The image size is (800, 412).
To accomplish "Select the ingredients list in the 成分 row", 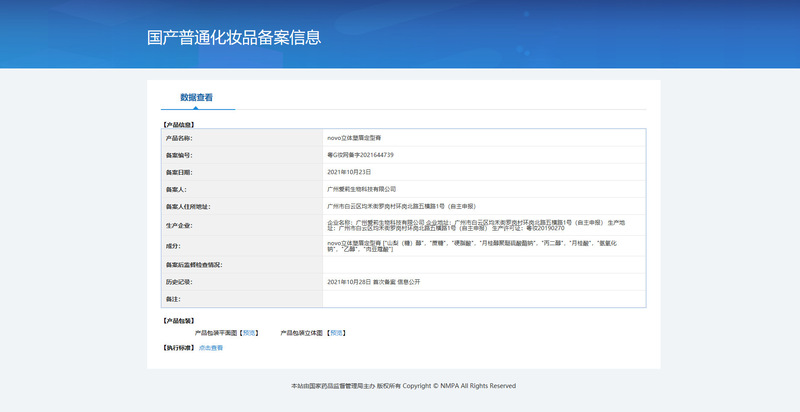I will pyautogui.click(x=472, y=246).
